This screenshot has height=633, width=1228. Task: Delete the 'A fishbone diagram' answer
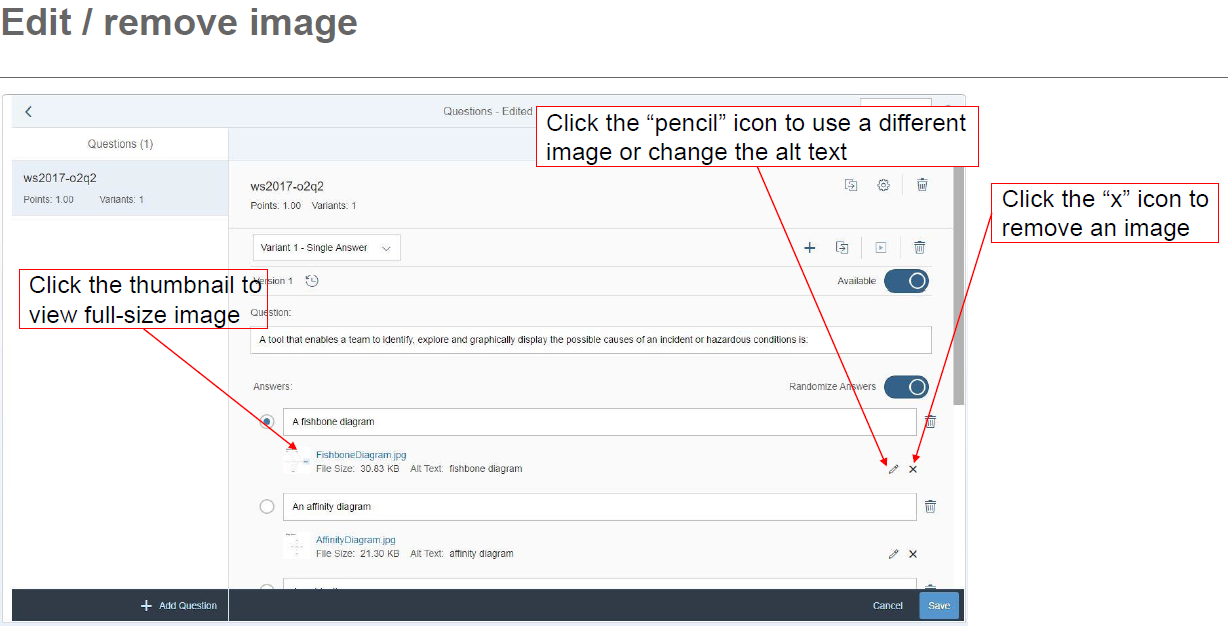tap(930, 422)
